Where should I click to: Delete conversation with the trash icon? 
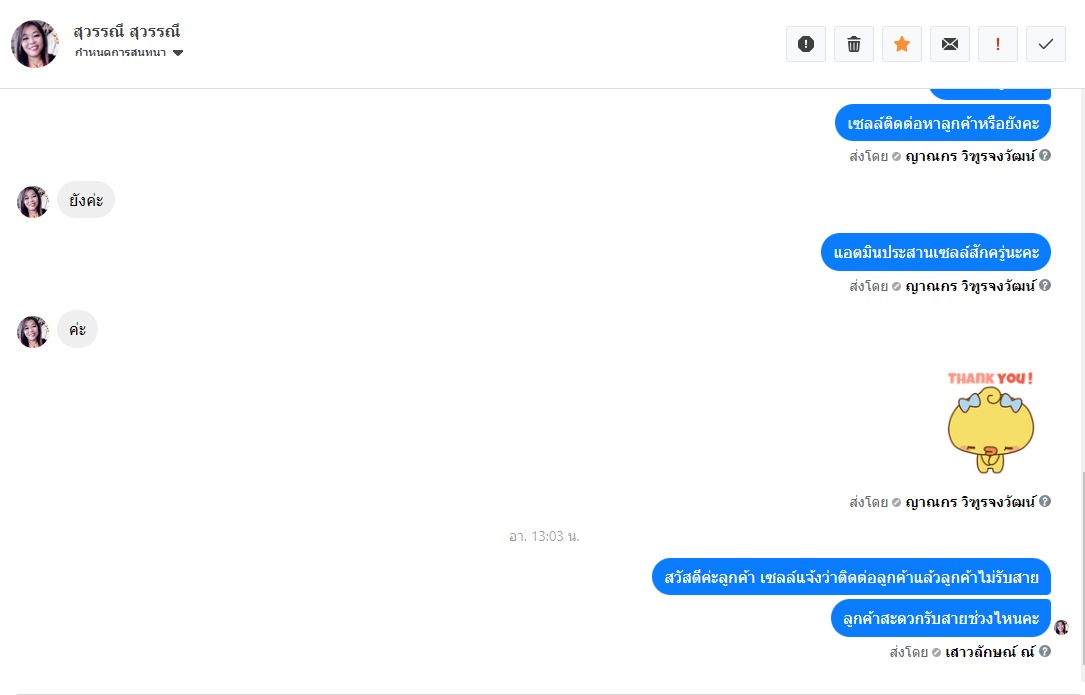[x=854, y=44]
